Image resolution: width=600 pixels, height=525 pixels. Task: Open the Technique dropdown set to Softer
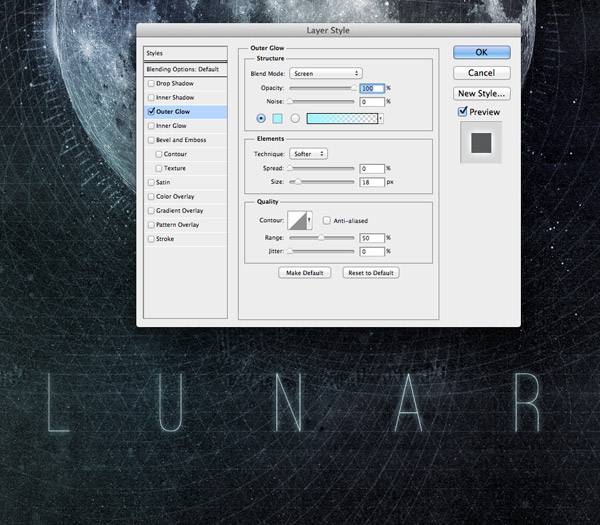(309, 154)
